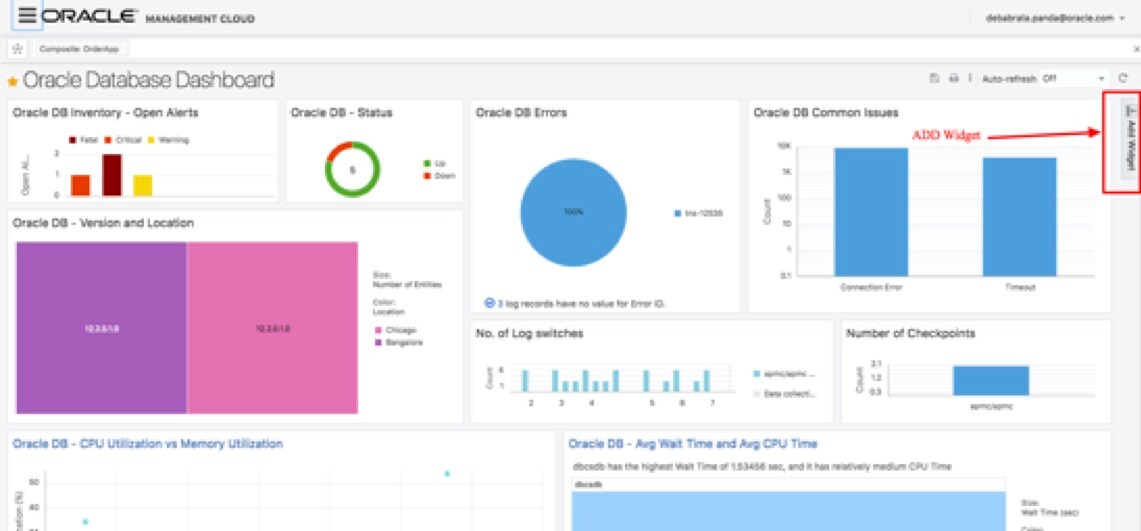
Task: Click the dbcsdb highest Wait Time summary text
Action: click(762, 466)
